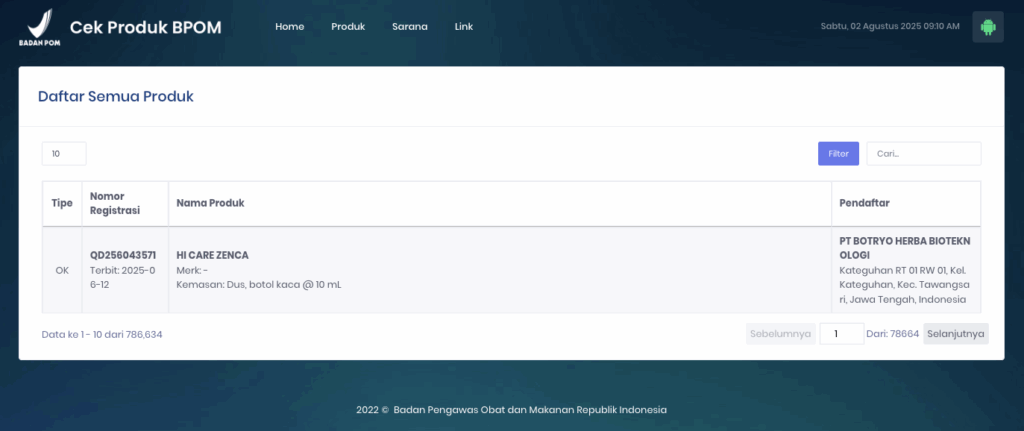
Task: Open the Android app icon button
Action: coord(987,27)
